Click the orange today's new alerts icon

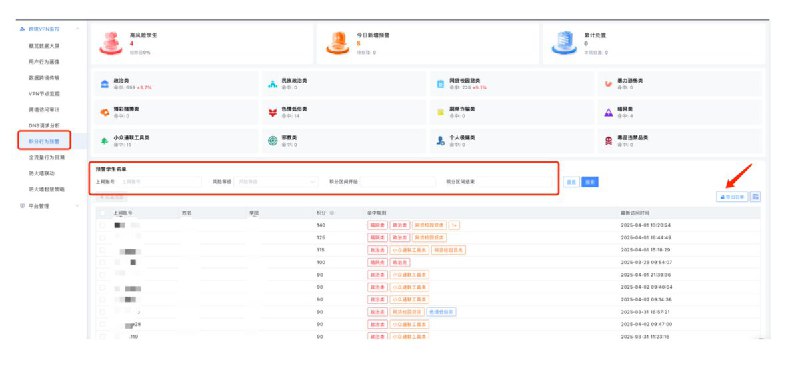[x=338, y=44]
